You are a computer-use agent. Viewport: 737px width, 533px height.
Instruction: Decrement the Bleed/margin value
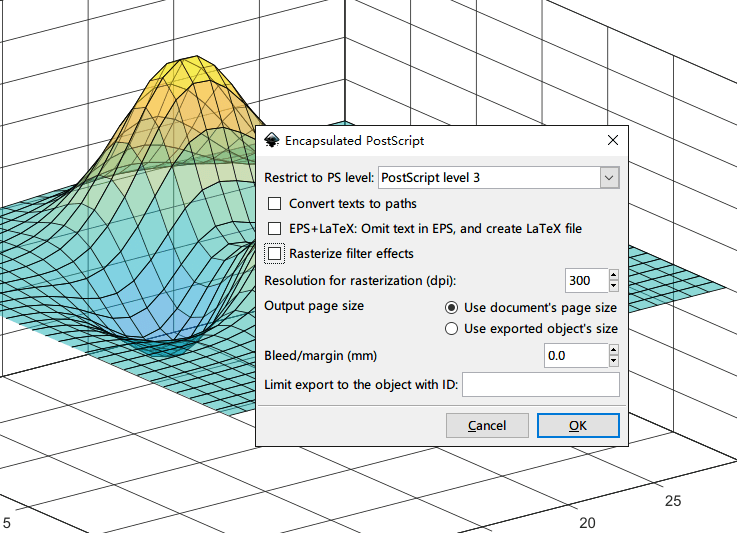613,362
